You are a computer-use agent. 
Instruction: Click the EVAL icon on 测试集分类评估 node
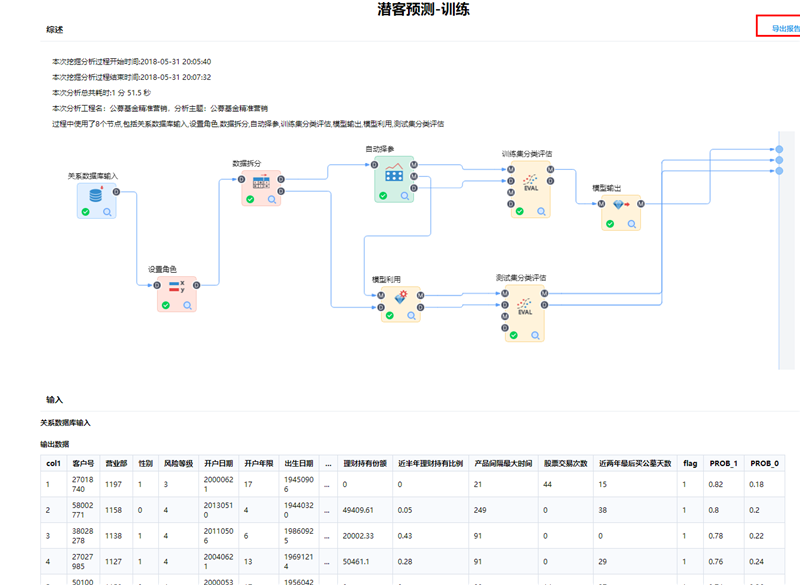point(525,306)
